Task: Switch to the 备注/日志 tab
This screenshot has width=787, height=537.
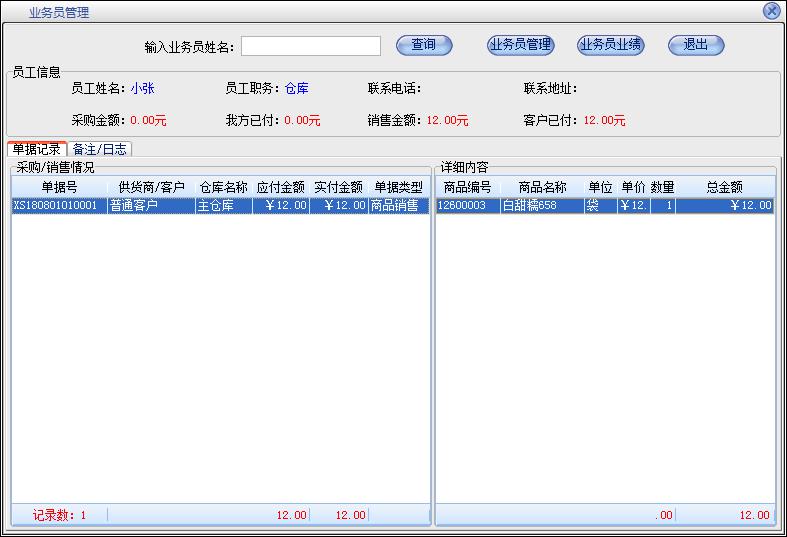Action: [x=101, y=149]
